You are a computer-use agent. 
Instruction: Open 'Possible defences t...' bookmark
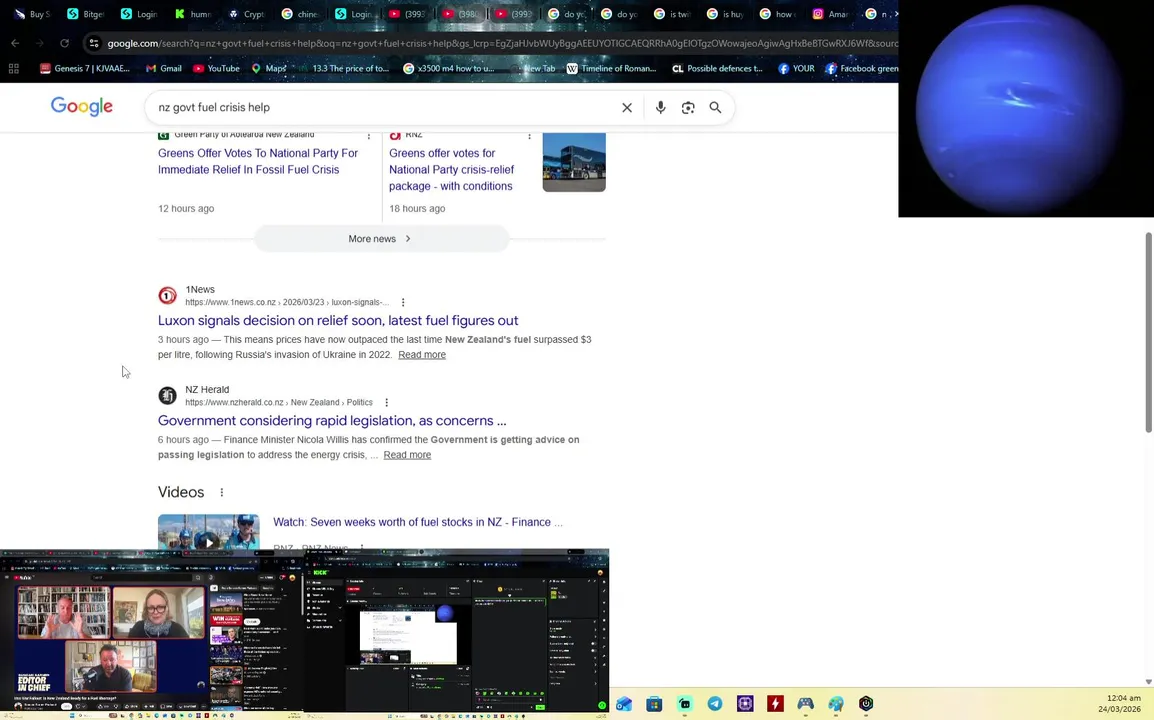pyautogui.click(x=718, y=68)
